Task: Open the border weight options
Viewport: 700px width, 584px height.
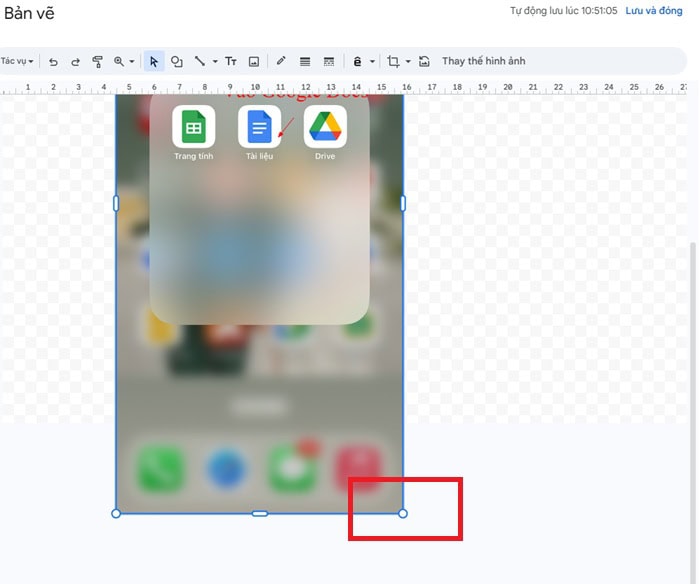Action: [305, 62]
